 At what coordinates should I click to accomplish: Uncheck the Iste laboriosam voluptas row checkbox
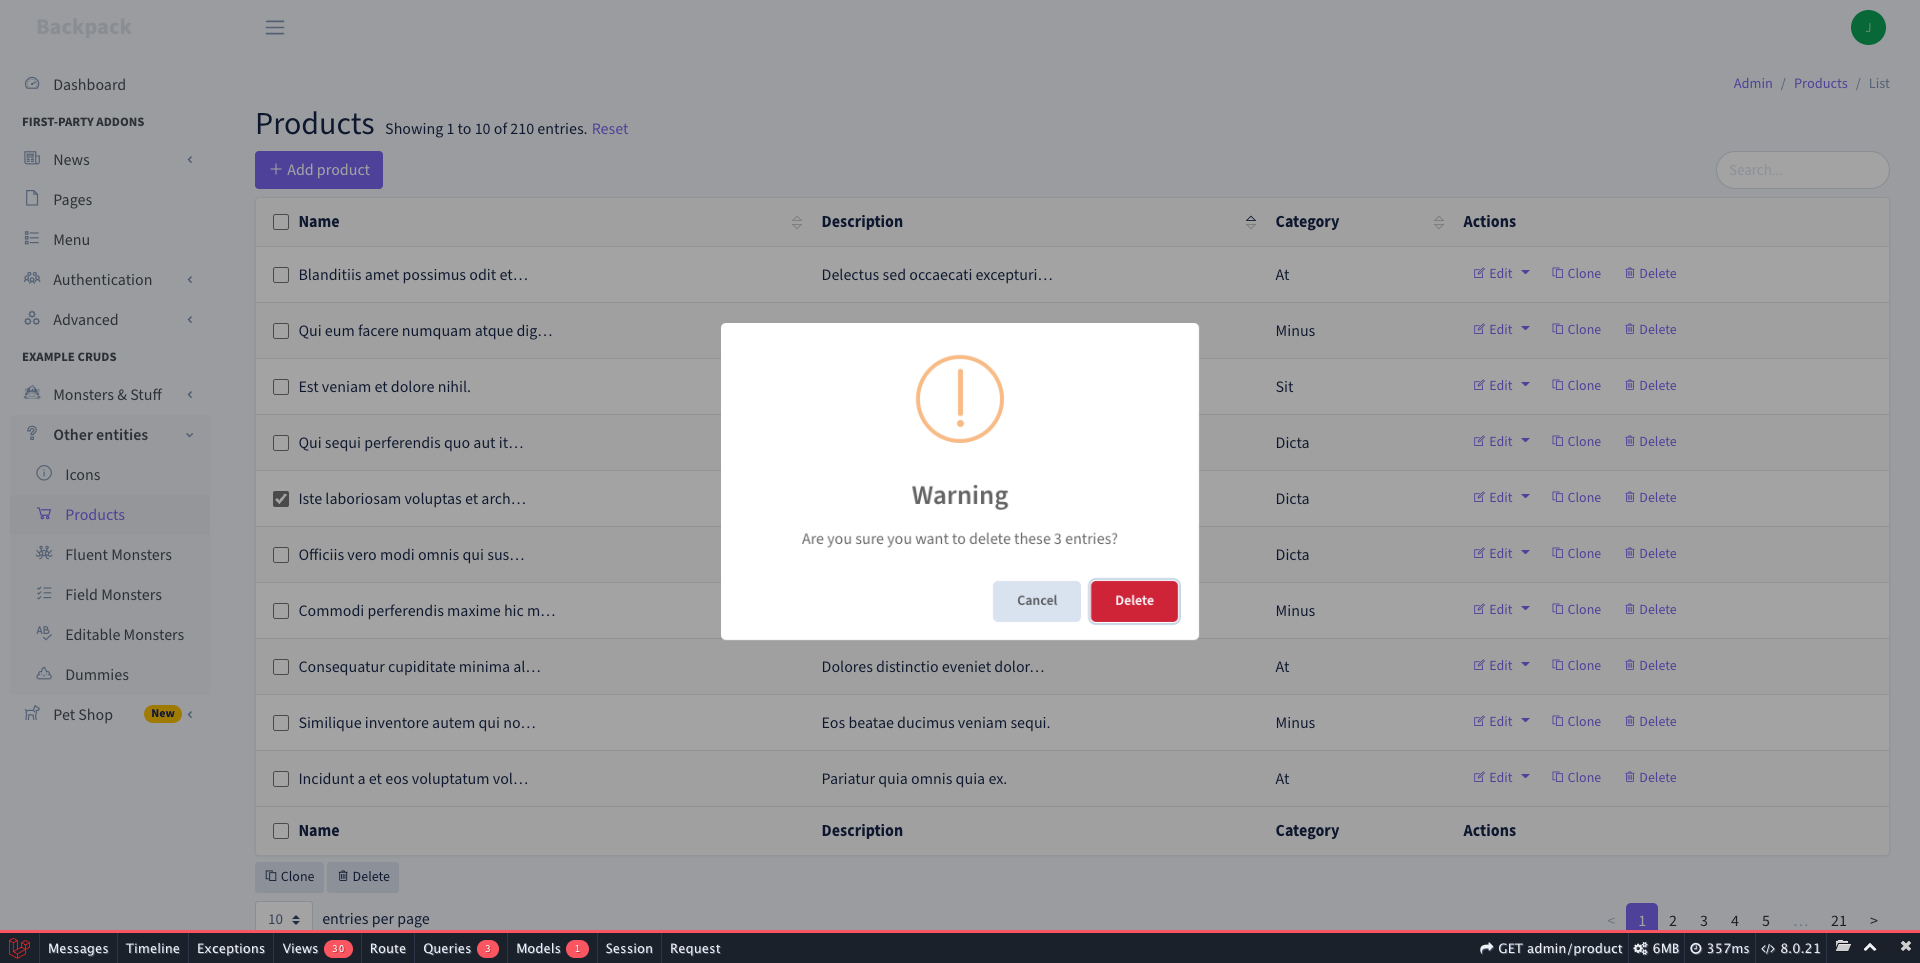(x=281, y=499)
